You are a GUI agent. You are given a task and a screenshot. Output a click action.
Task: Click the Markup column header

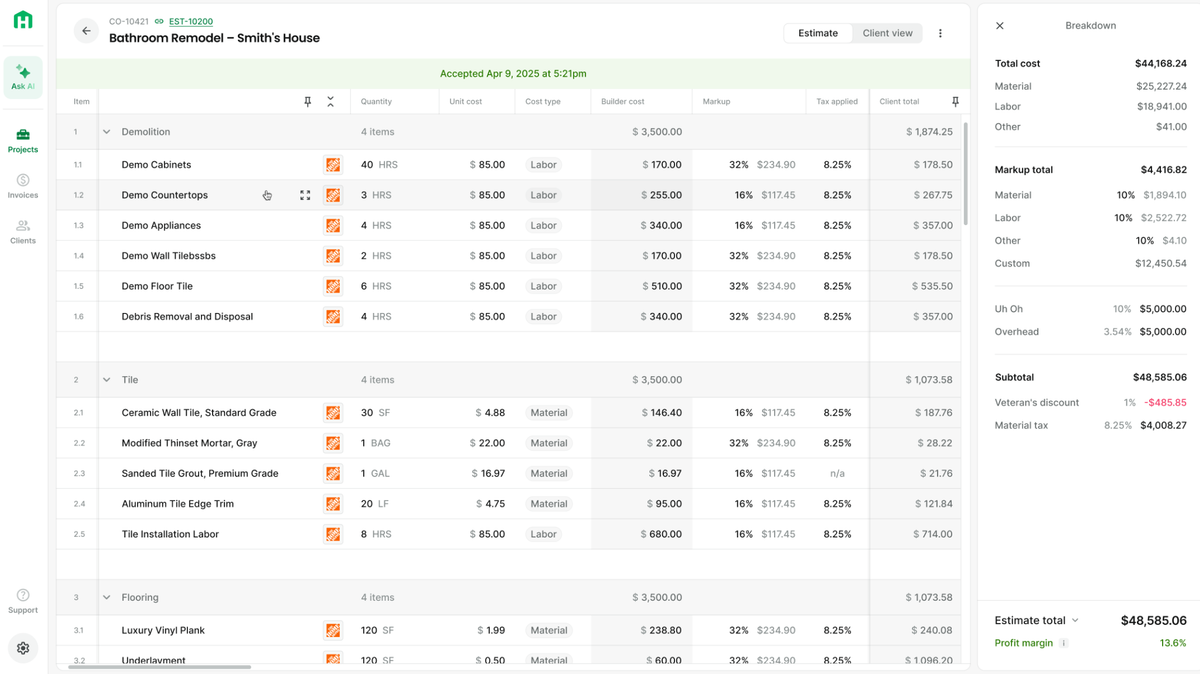pyautogui.click(x=717, y=102)
